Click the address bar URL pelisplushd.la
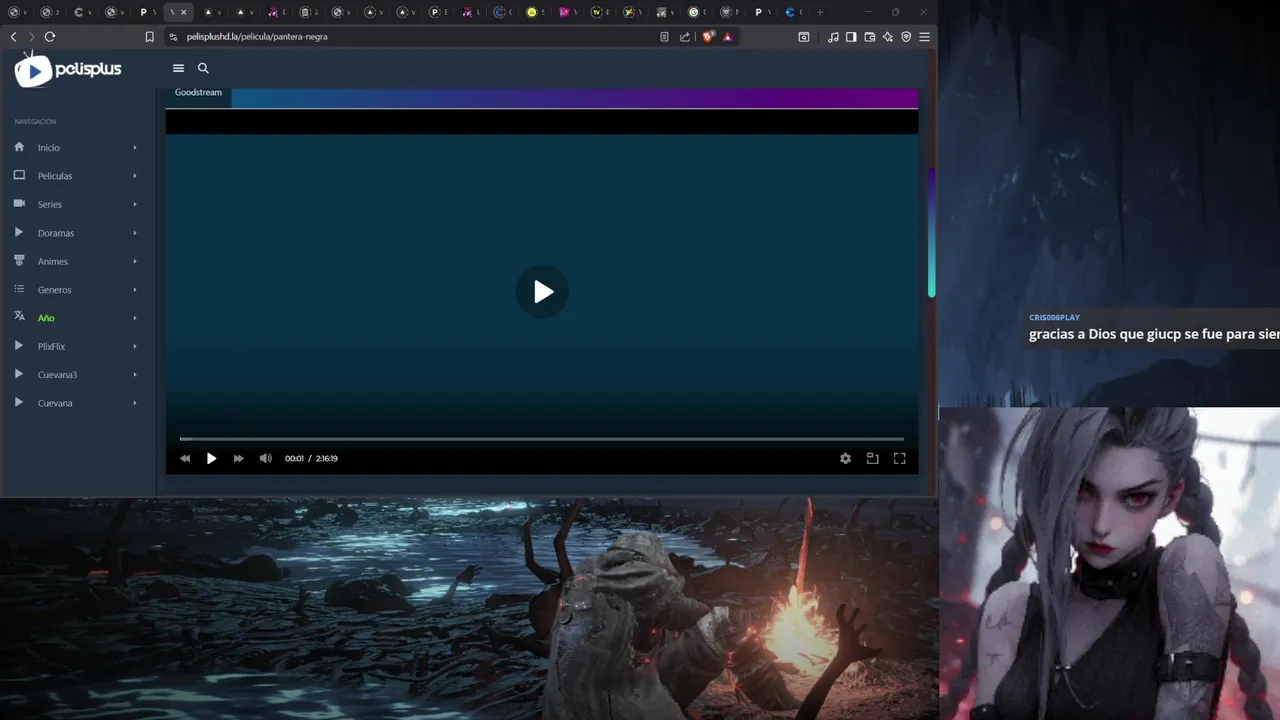Screen dimensions: 1280x720 257,37
